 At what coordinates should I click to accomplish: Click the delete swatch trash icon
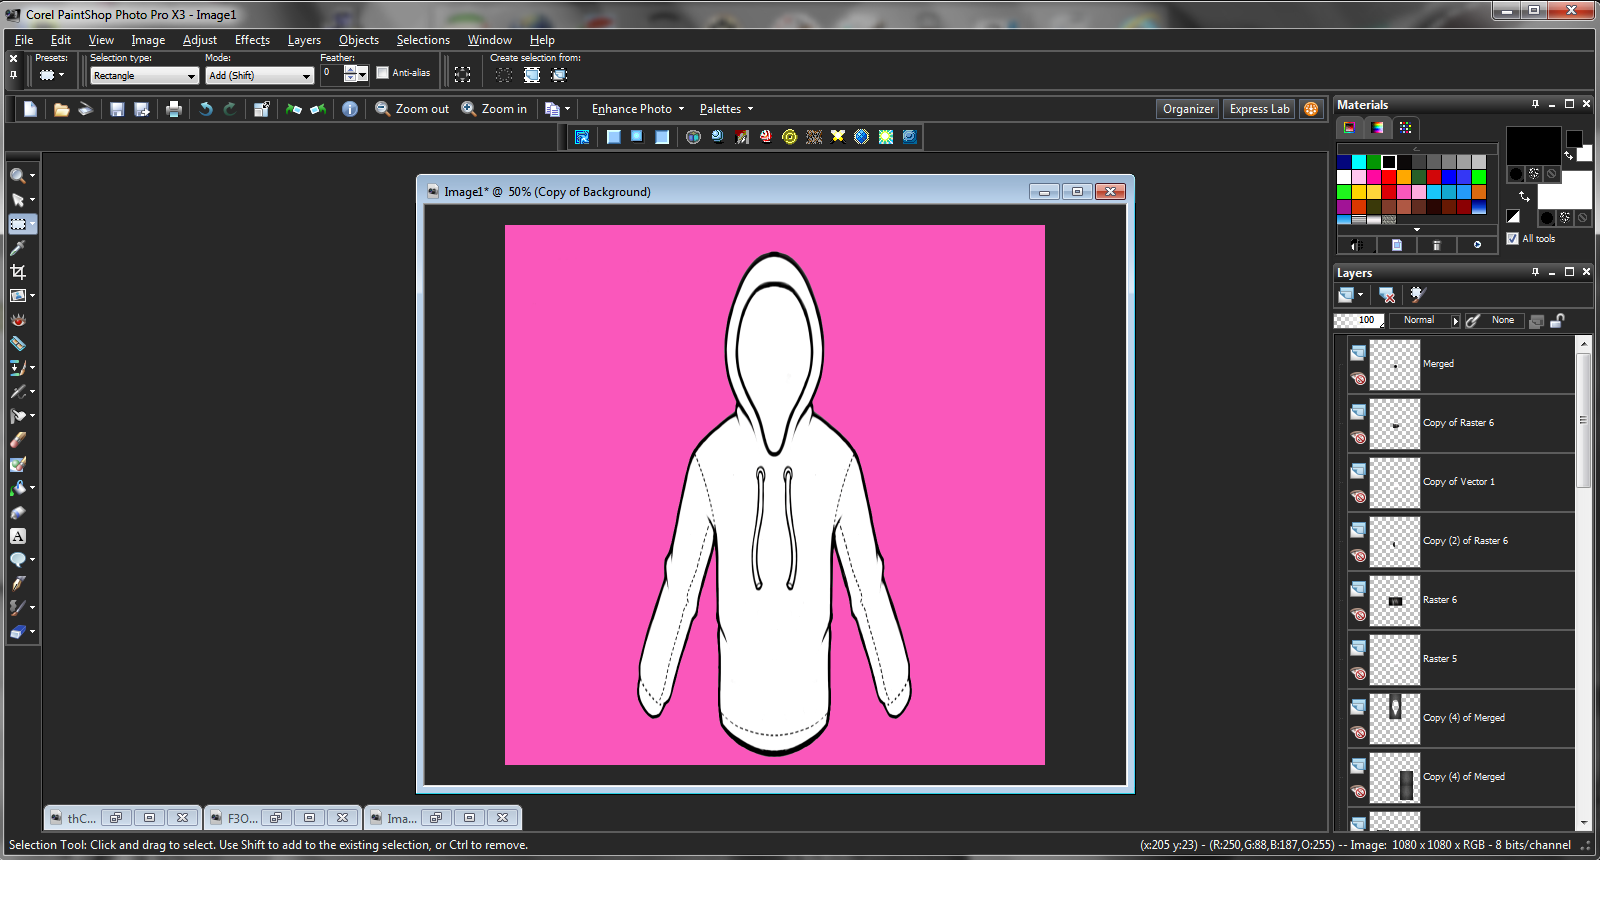1437,245
